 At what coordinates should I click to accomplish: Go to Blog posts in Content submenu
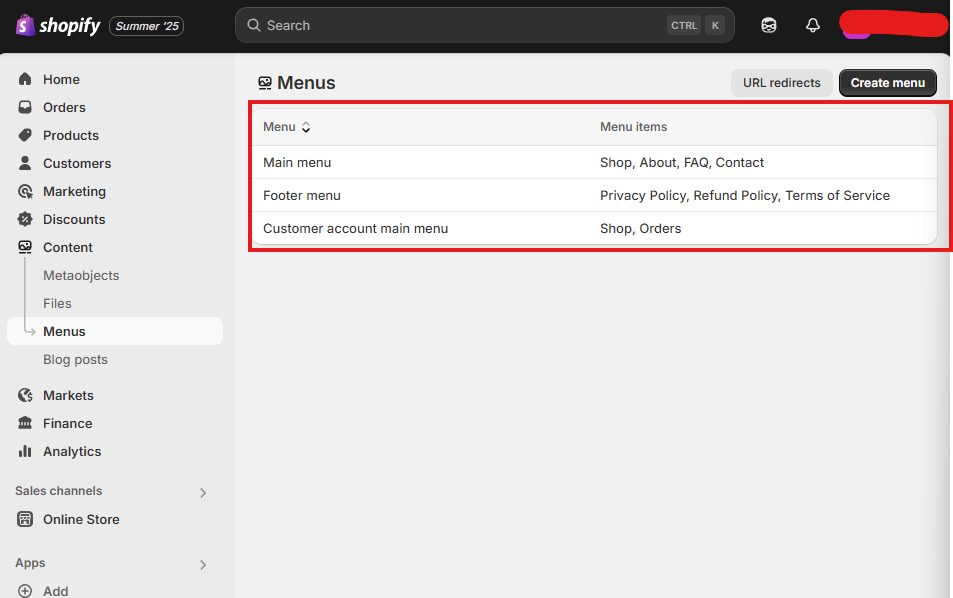pyautogui.click(x=75, y=360)
